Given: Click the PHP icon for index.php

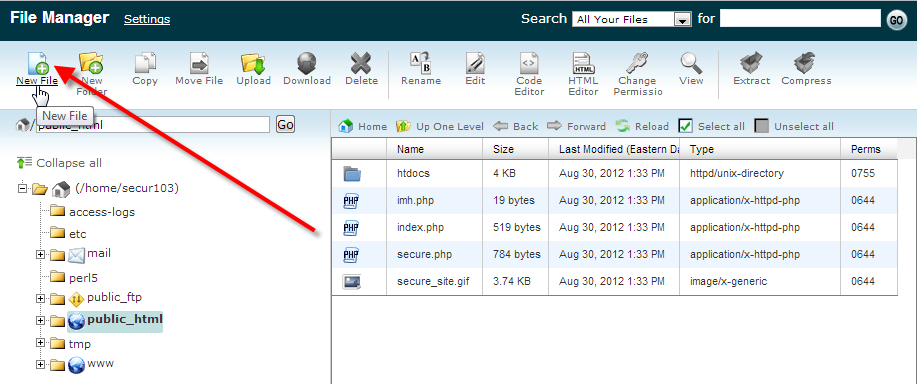Looking at the screenshot, I should (x=351, y=227).
